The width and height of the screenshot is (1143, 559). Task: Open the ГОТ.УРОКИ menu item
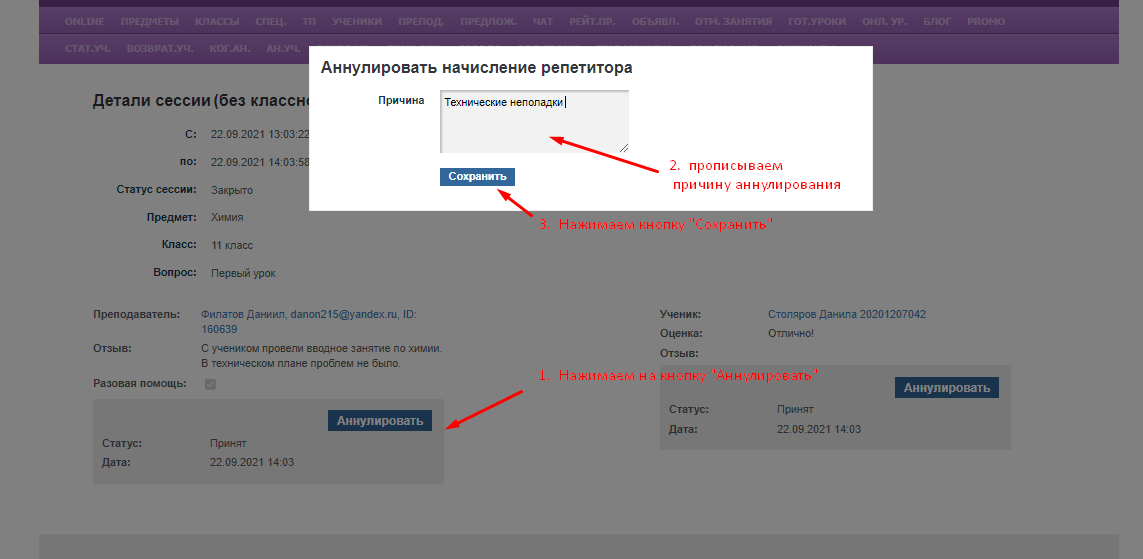tap(817, 22)
